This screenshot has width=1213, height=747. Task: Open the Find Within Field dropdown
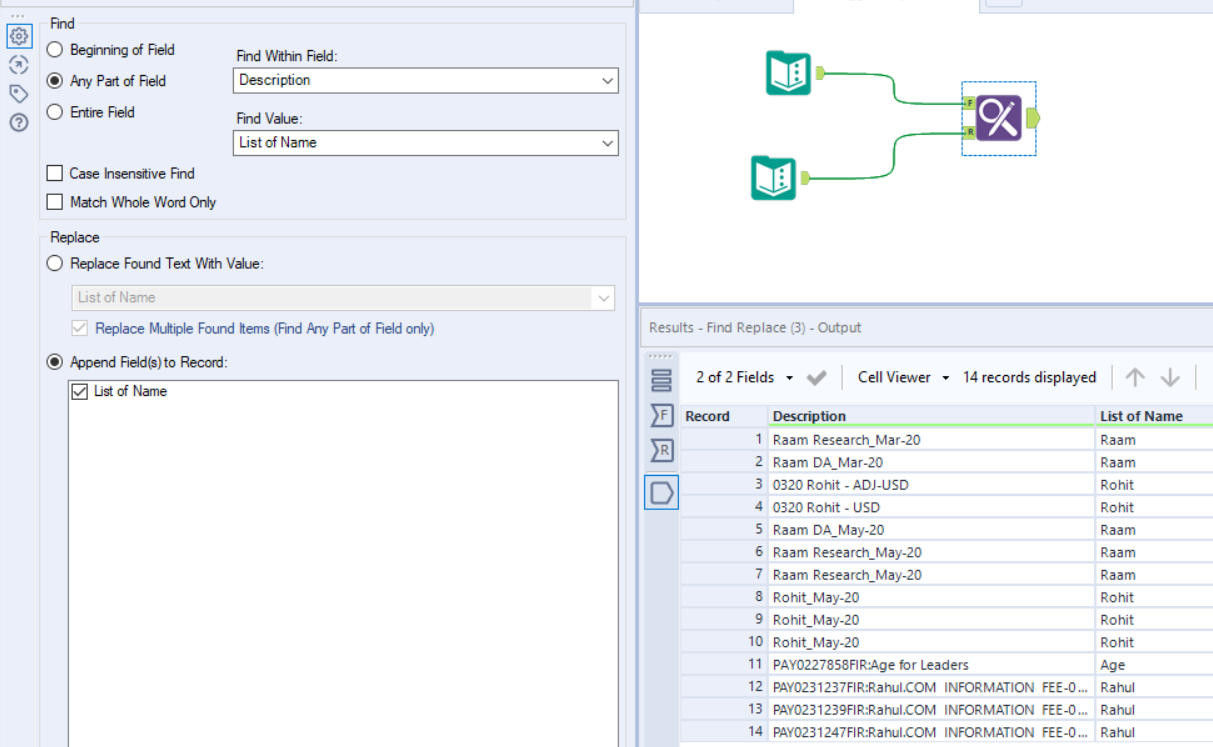(x=608, y=80)
